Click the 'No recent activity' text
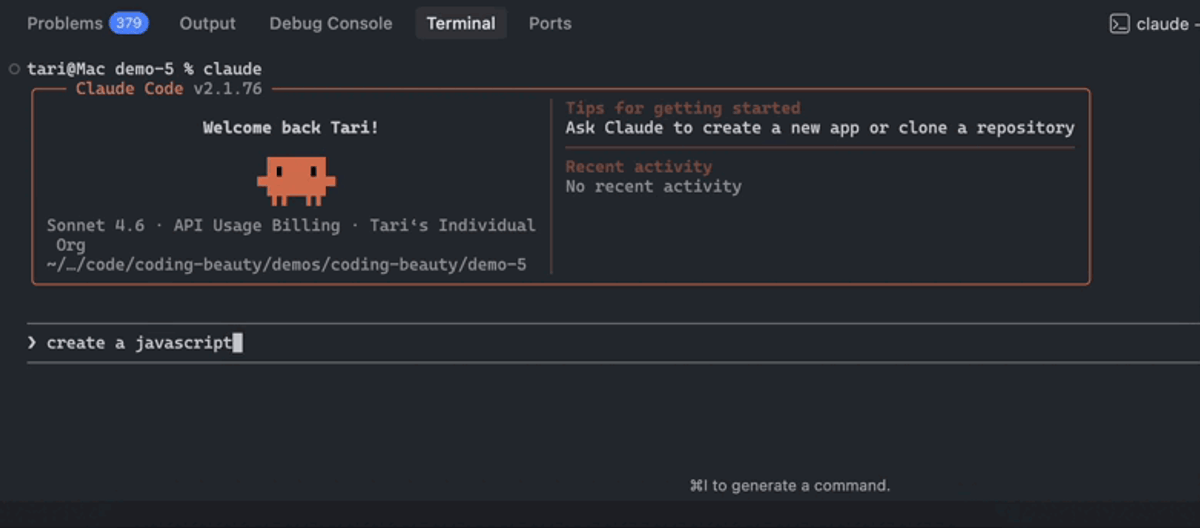1200x528 pixels. (654, 186)
